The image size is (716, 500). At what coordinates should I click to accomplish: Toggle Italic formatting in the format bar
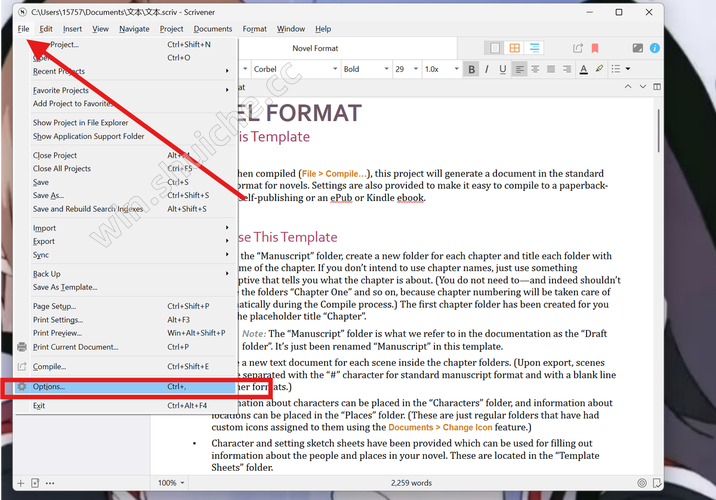point(487,69)
